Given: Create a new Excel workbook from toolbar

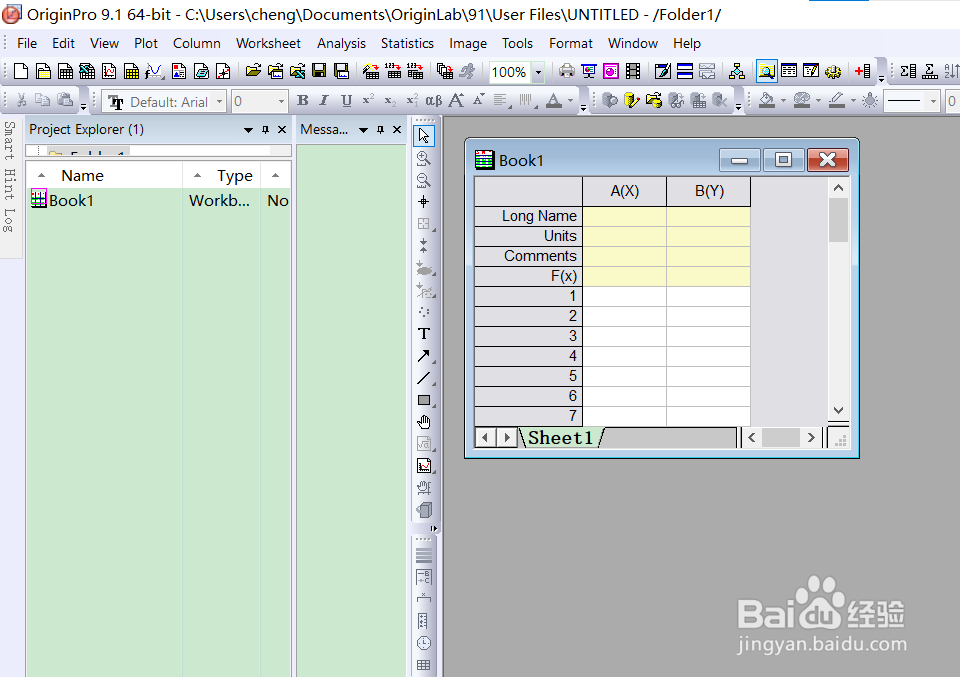Looking at the screenshot, I should click(x=87, y=72).
